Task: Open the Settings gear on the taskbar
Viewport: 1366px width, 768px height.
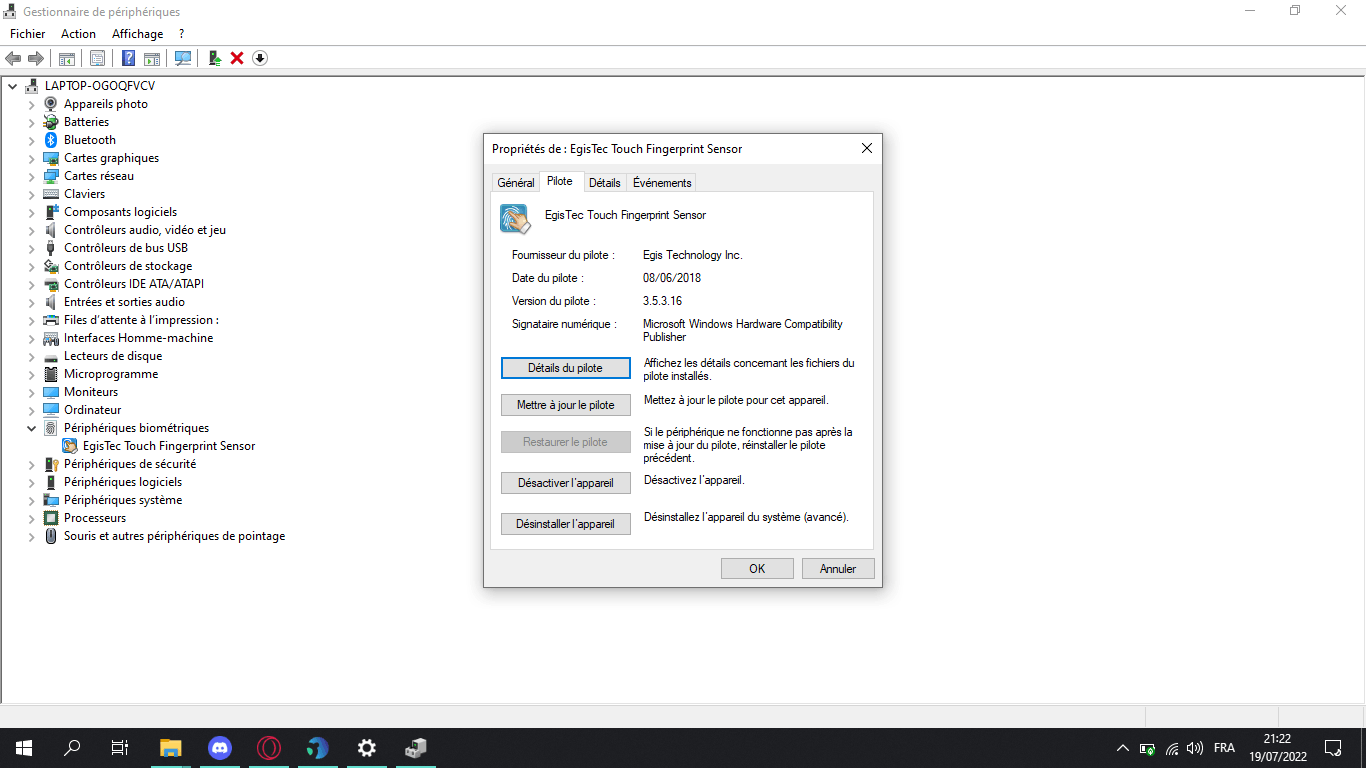Action: (x=367, y=748)
